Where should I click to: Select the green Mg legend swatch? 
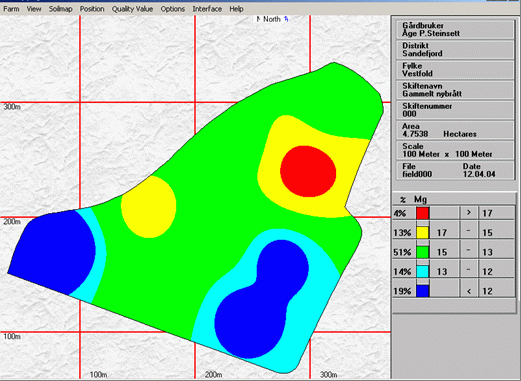(422, 252)
